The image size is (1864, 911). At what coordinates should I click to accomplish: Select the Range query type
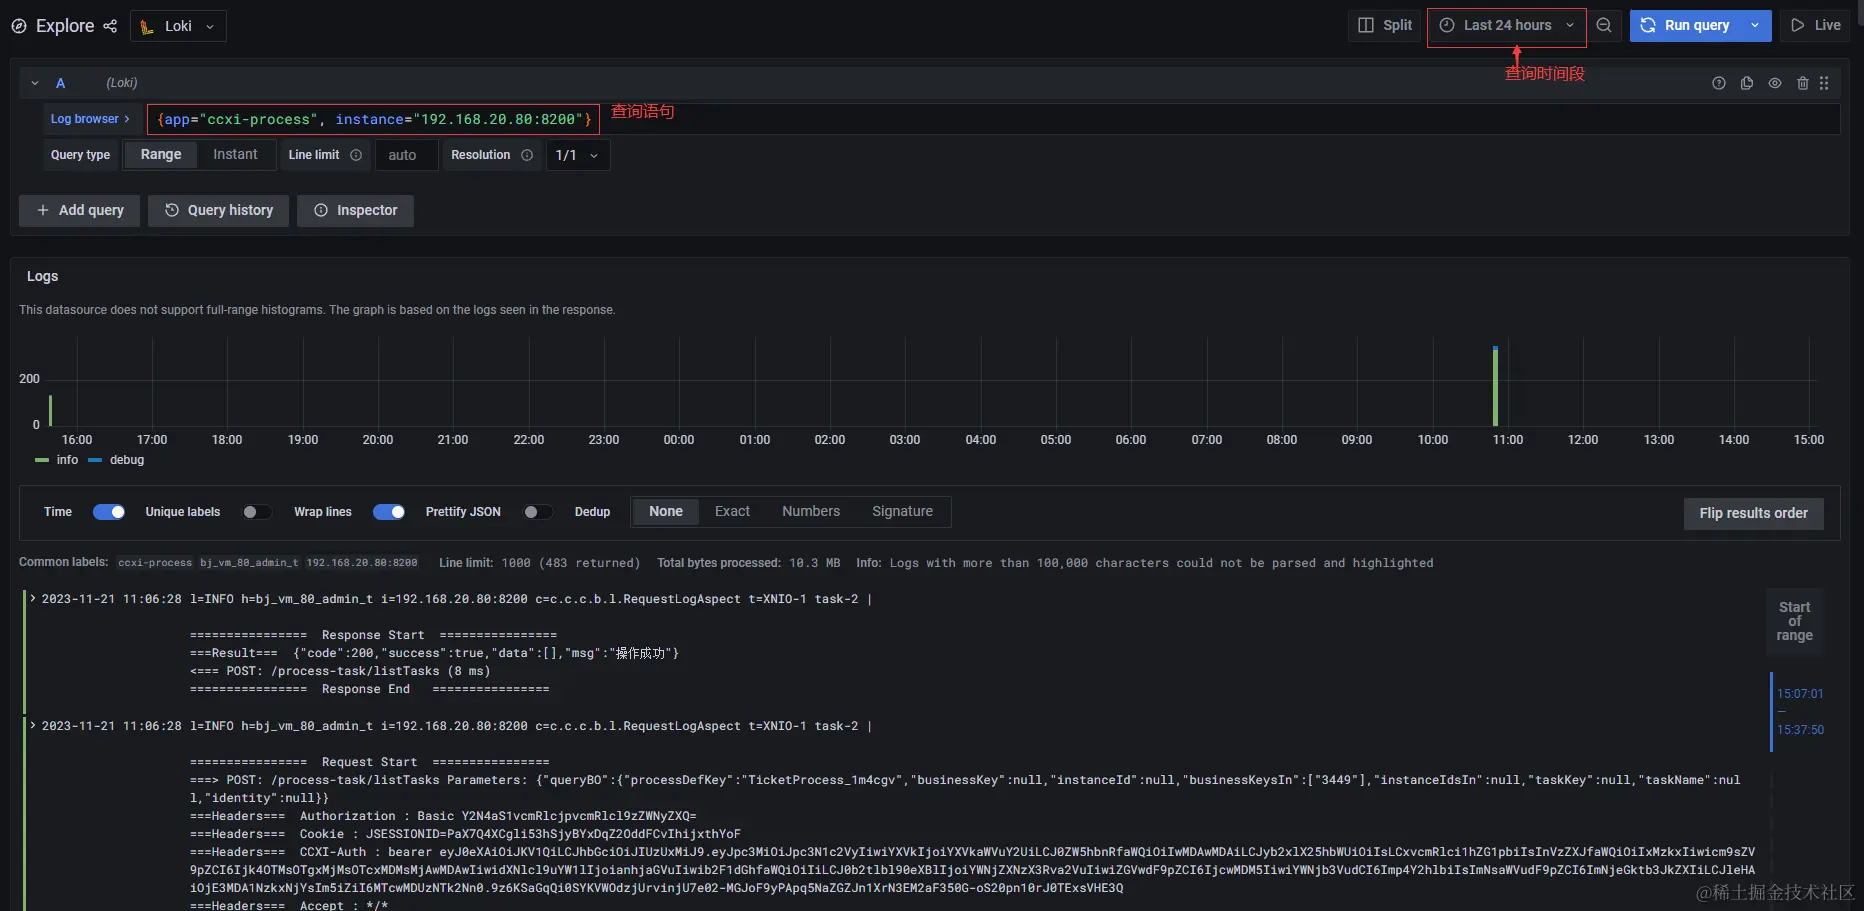[161, 154]
